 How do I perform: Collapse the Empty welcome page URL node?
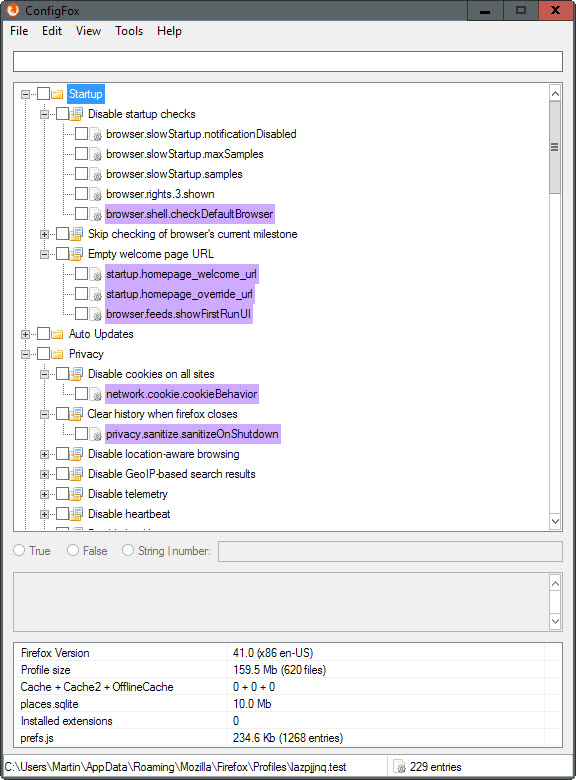44,254
